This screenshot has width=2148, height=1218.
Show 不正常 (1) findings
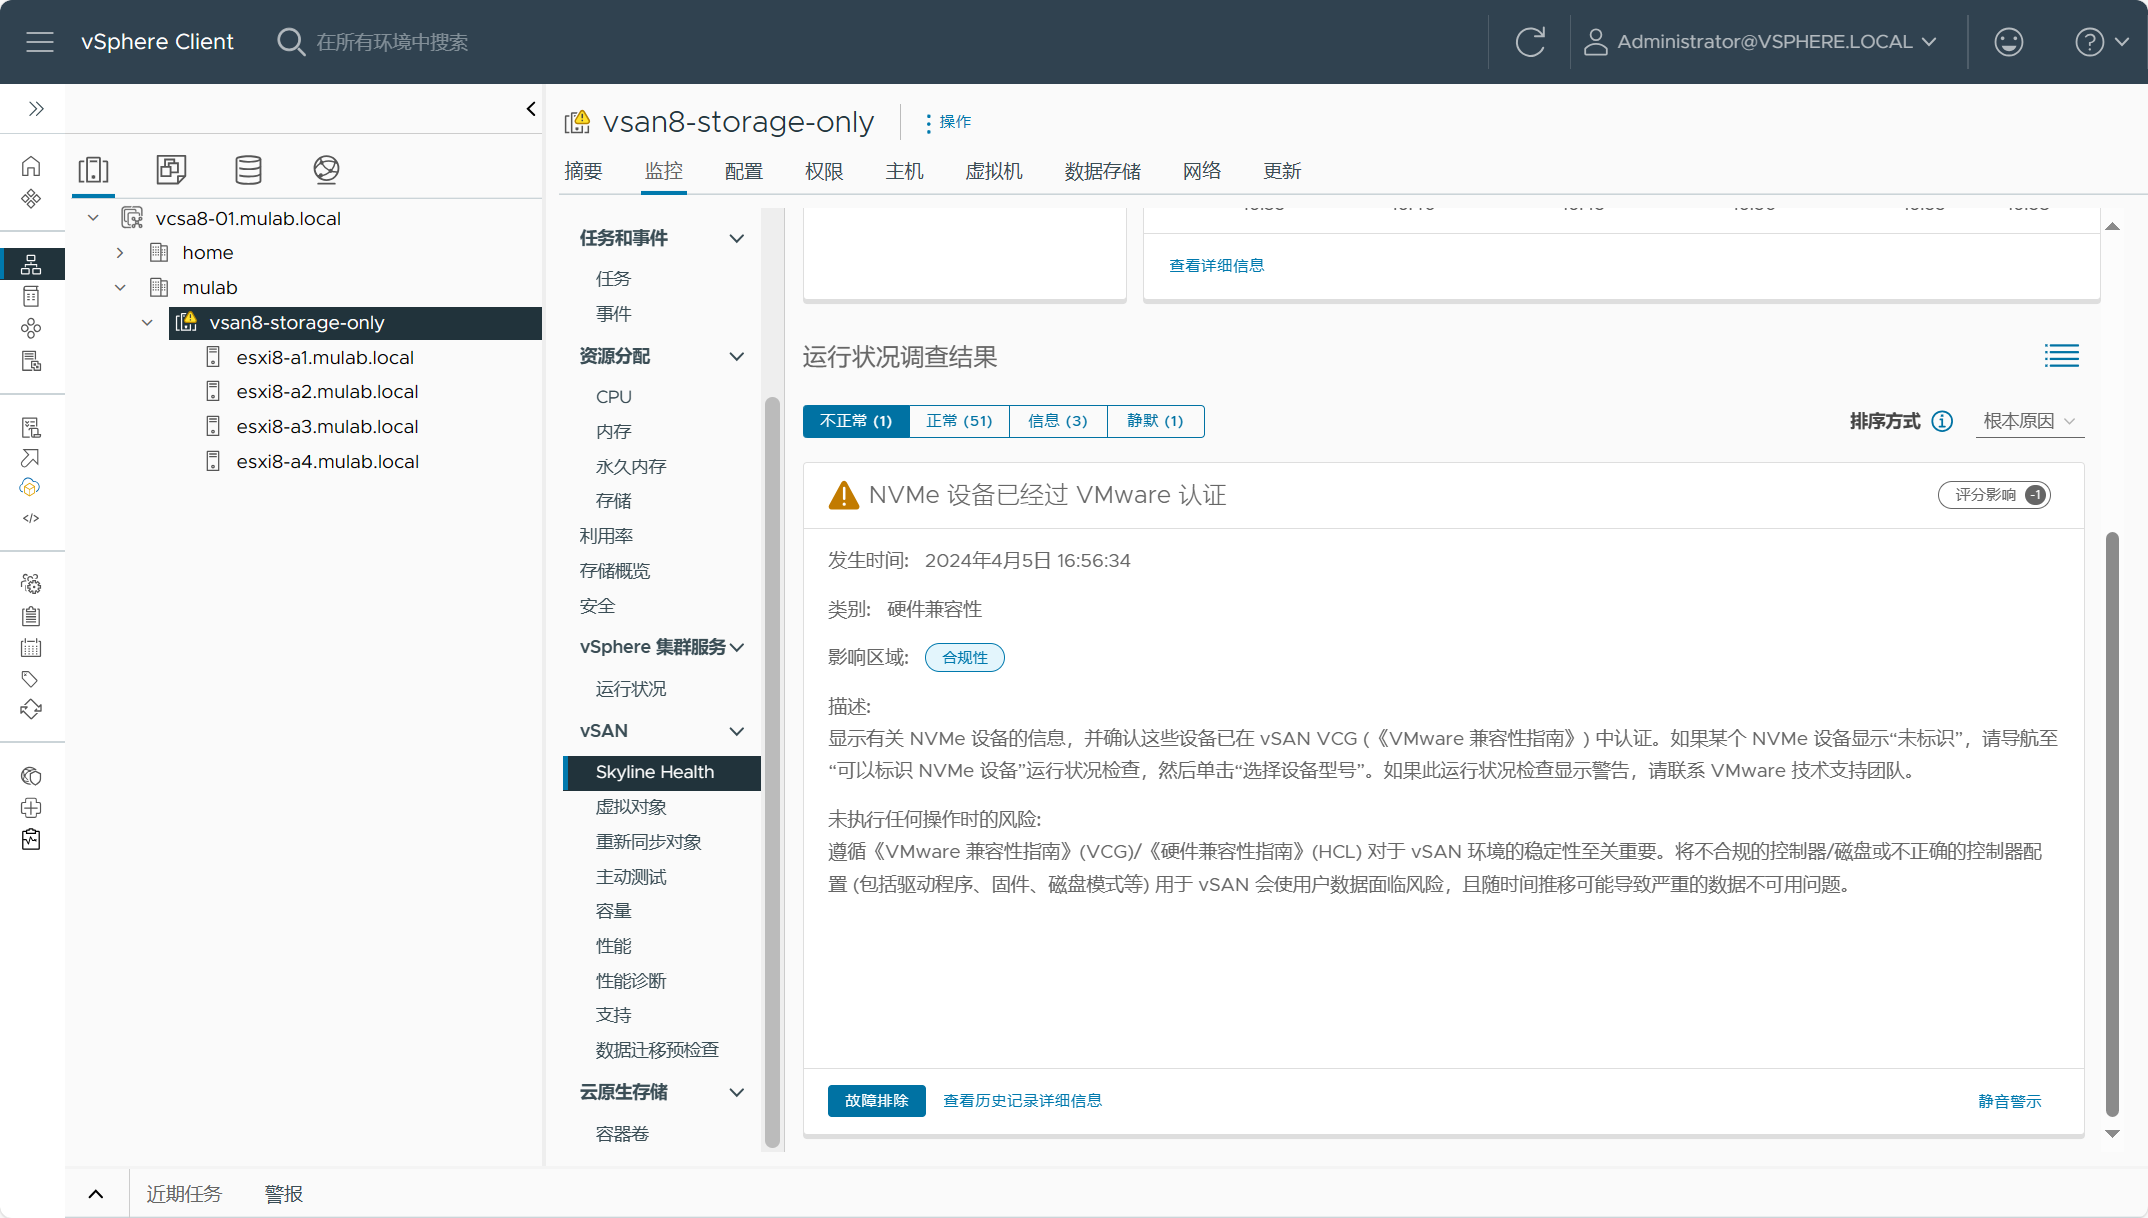click(856, 421)
